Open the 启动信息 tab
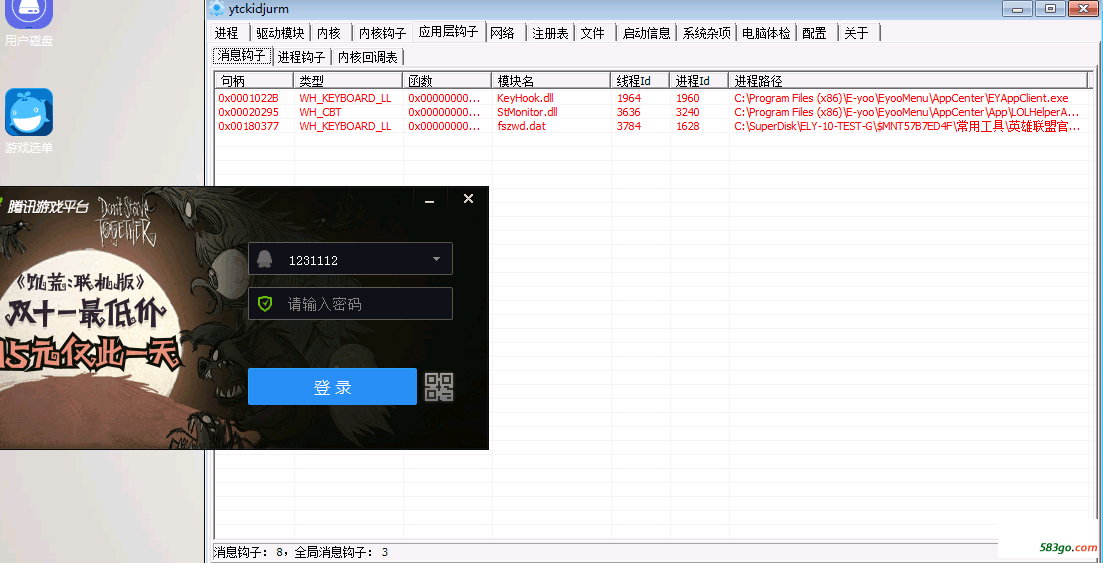The image size is (1103, 563). tap(646, 33)
